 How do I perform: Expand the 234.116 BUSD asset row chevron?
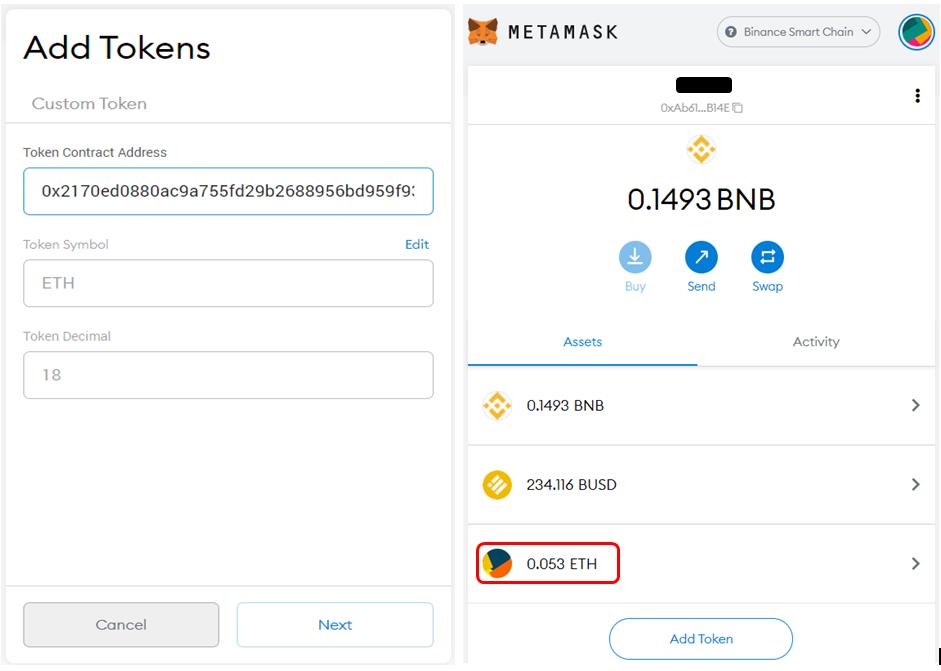[x=915, y=484]
